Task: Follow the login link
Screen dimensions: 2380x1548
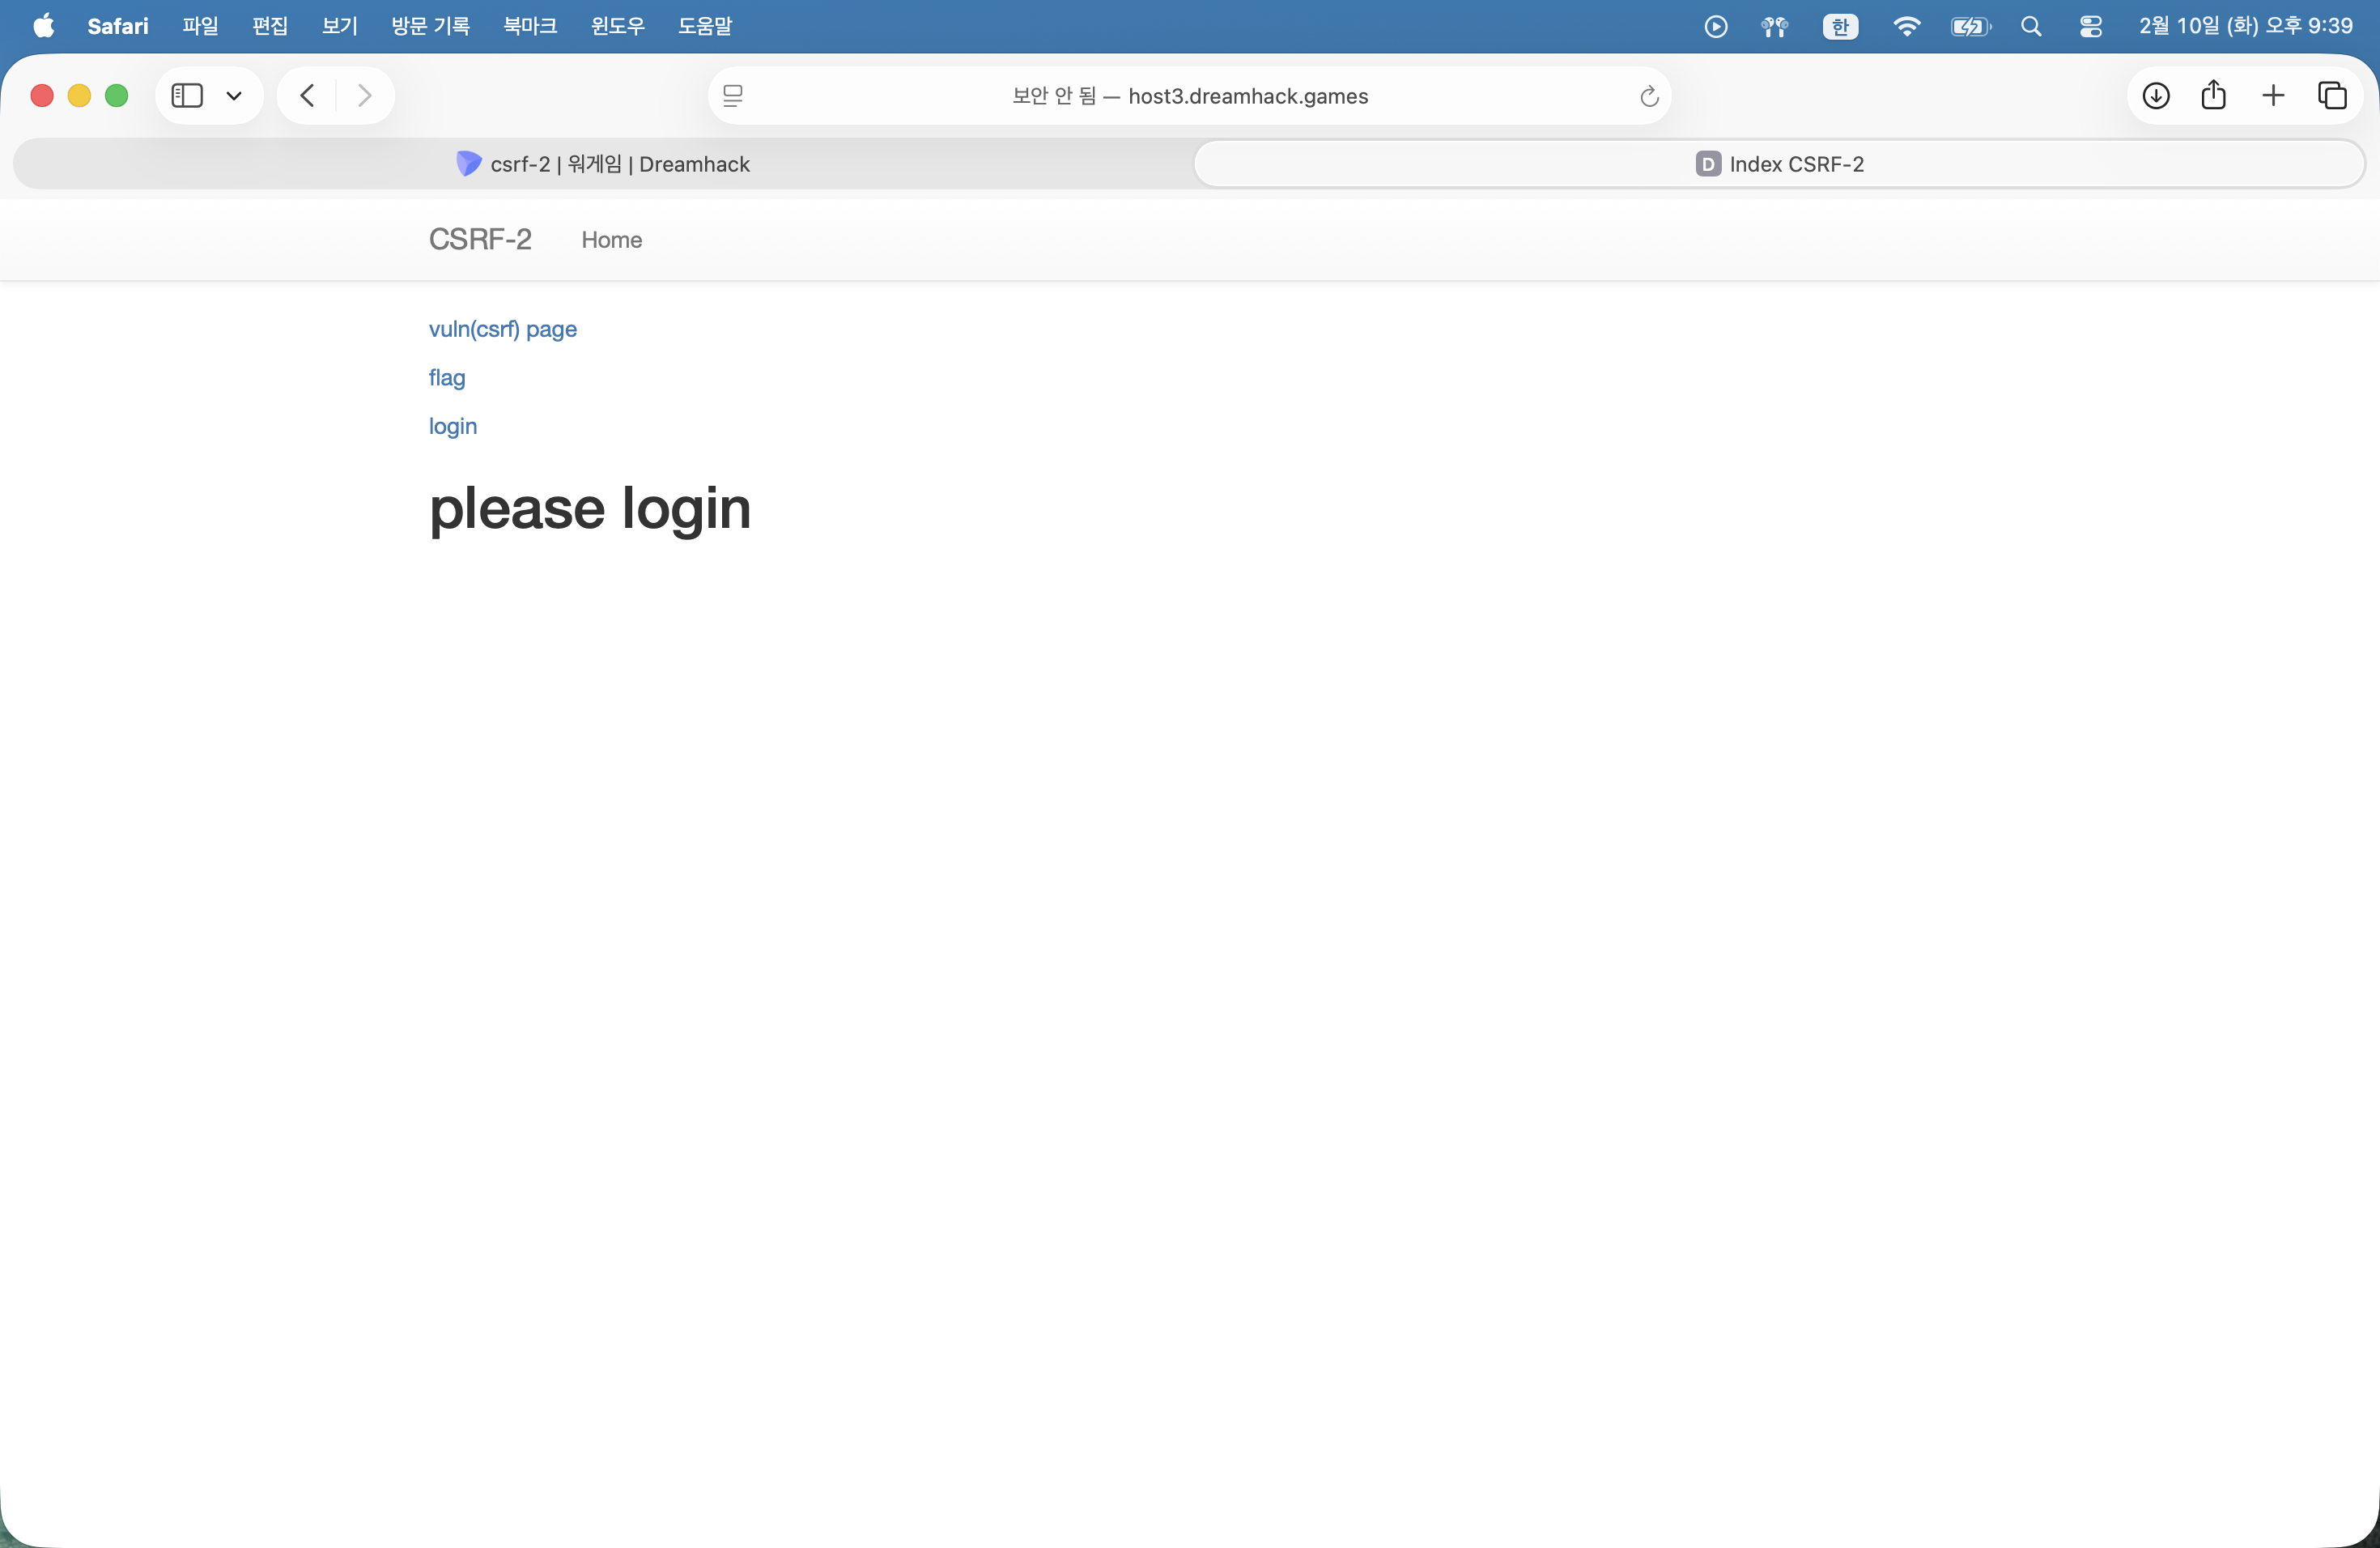Action: [x=453, y=426]
